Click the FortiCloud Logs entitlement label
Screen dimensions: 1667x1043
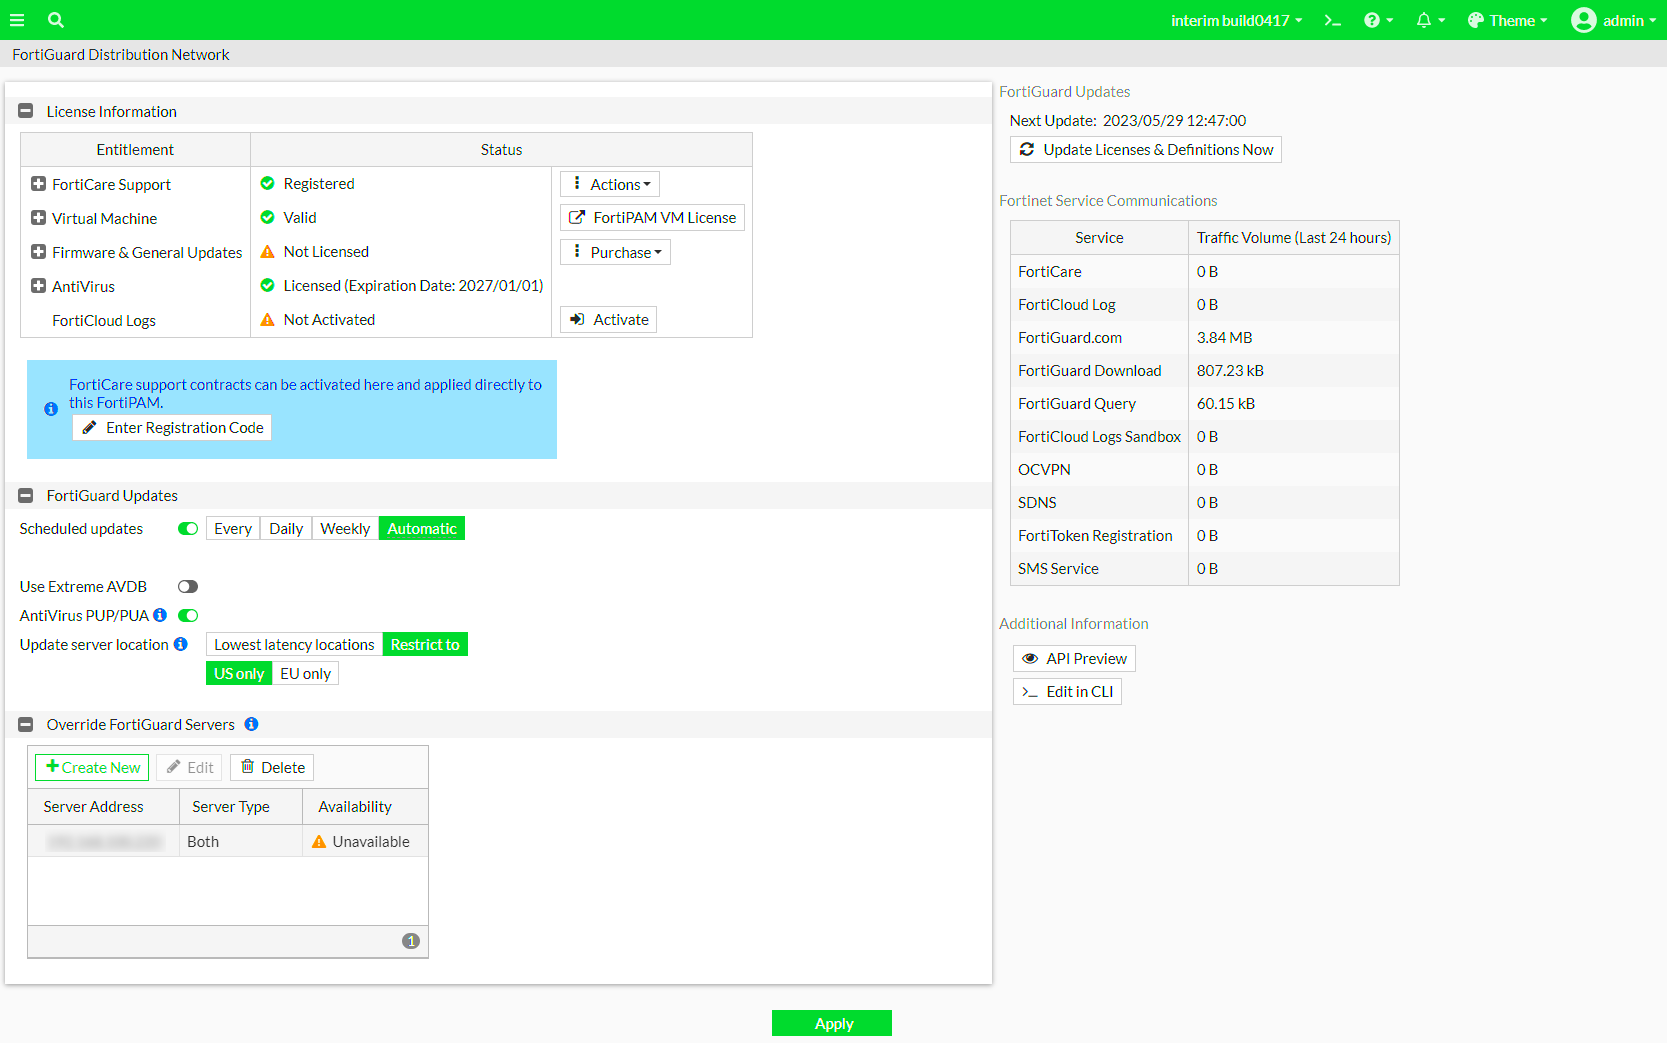pyautogui.click(x=104, y=320)
